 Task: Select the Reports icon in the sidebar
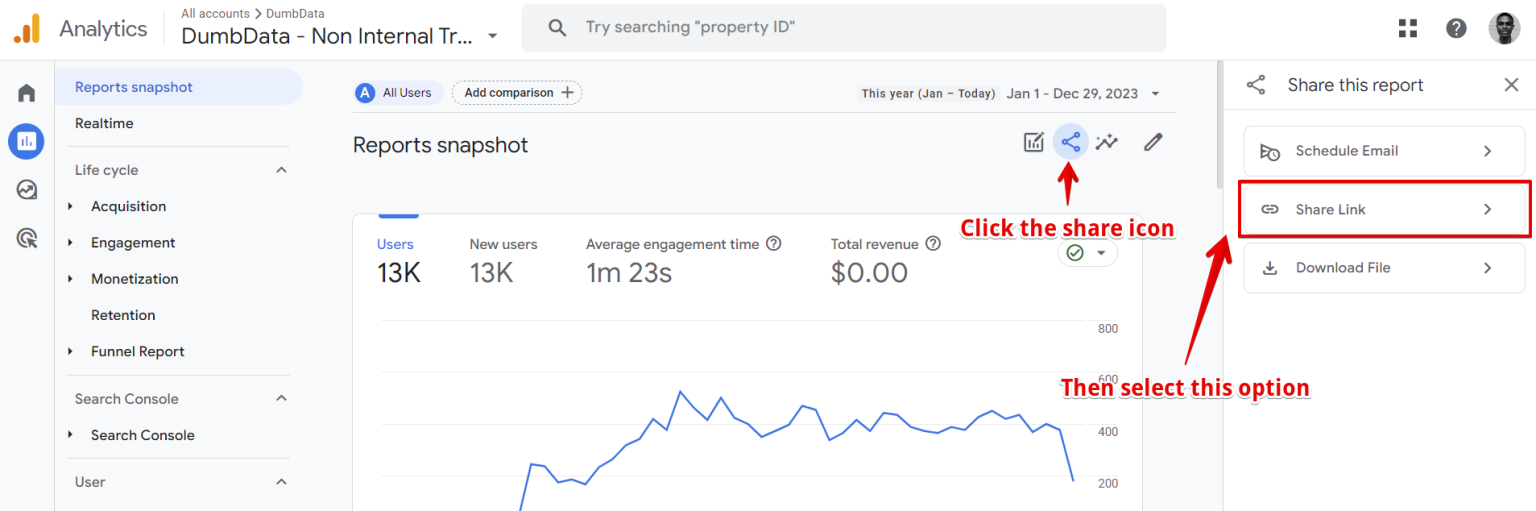point(26,141)
